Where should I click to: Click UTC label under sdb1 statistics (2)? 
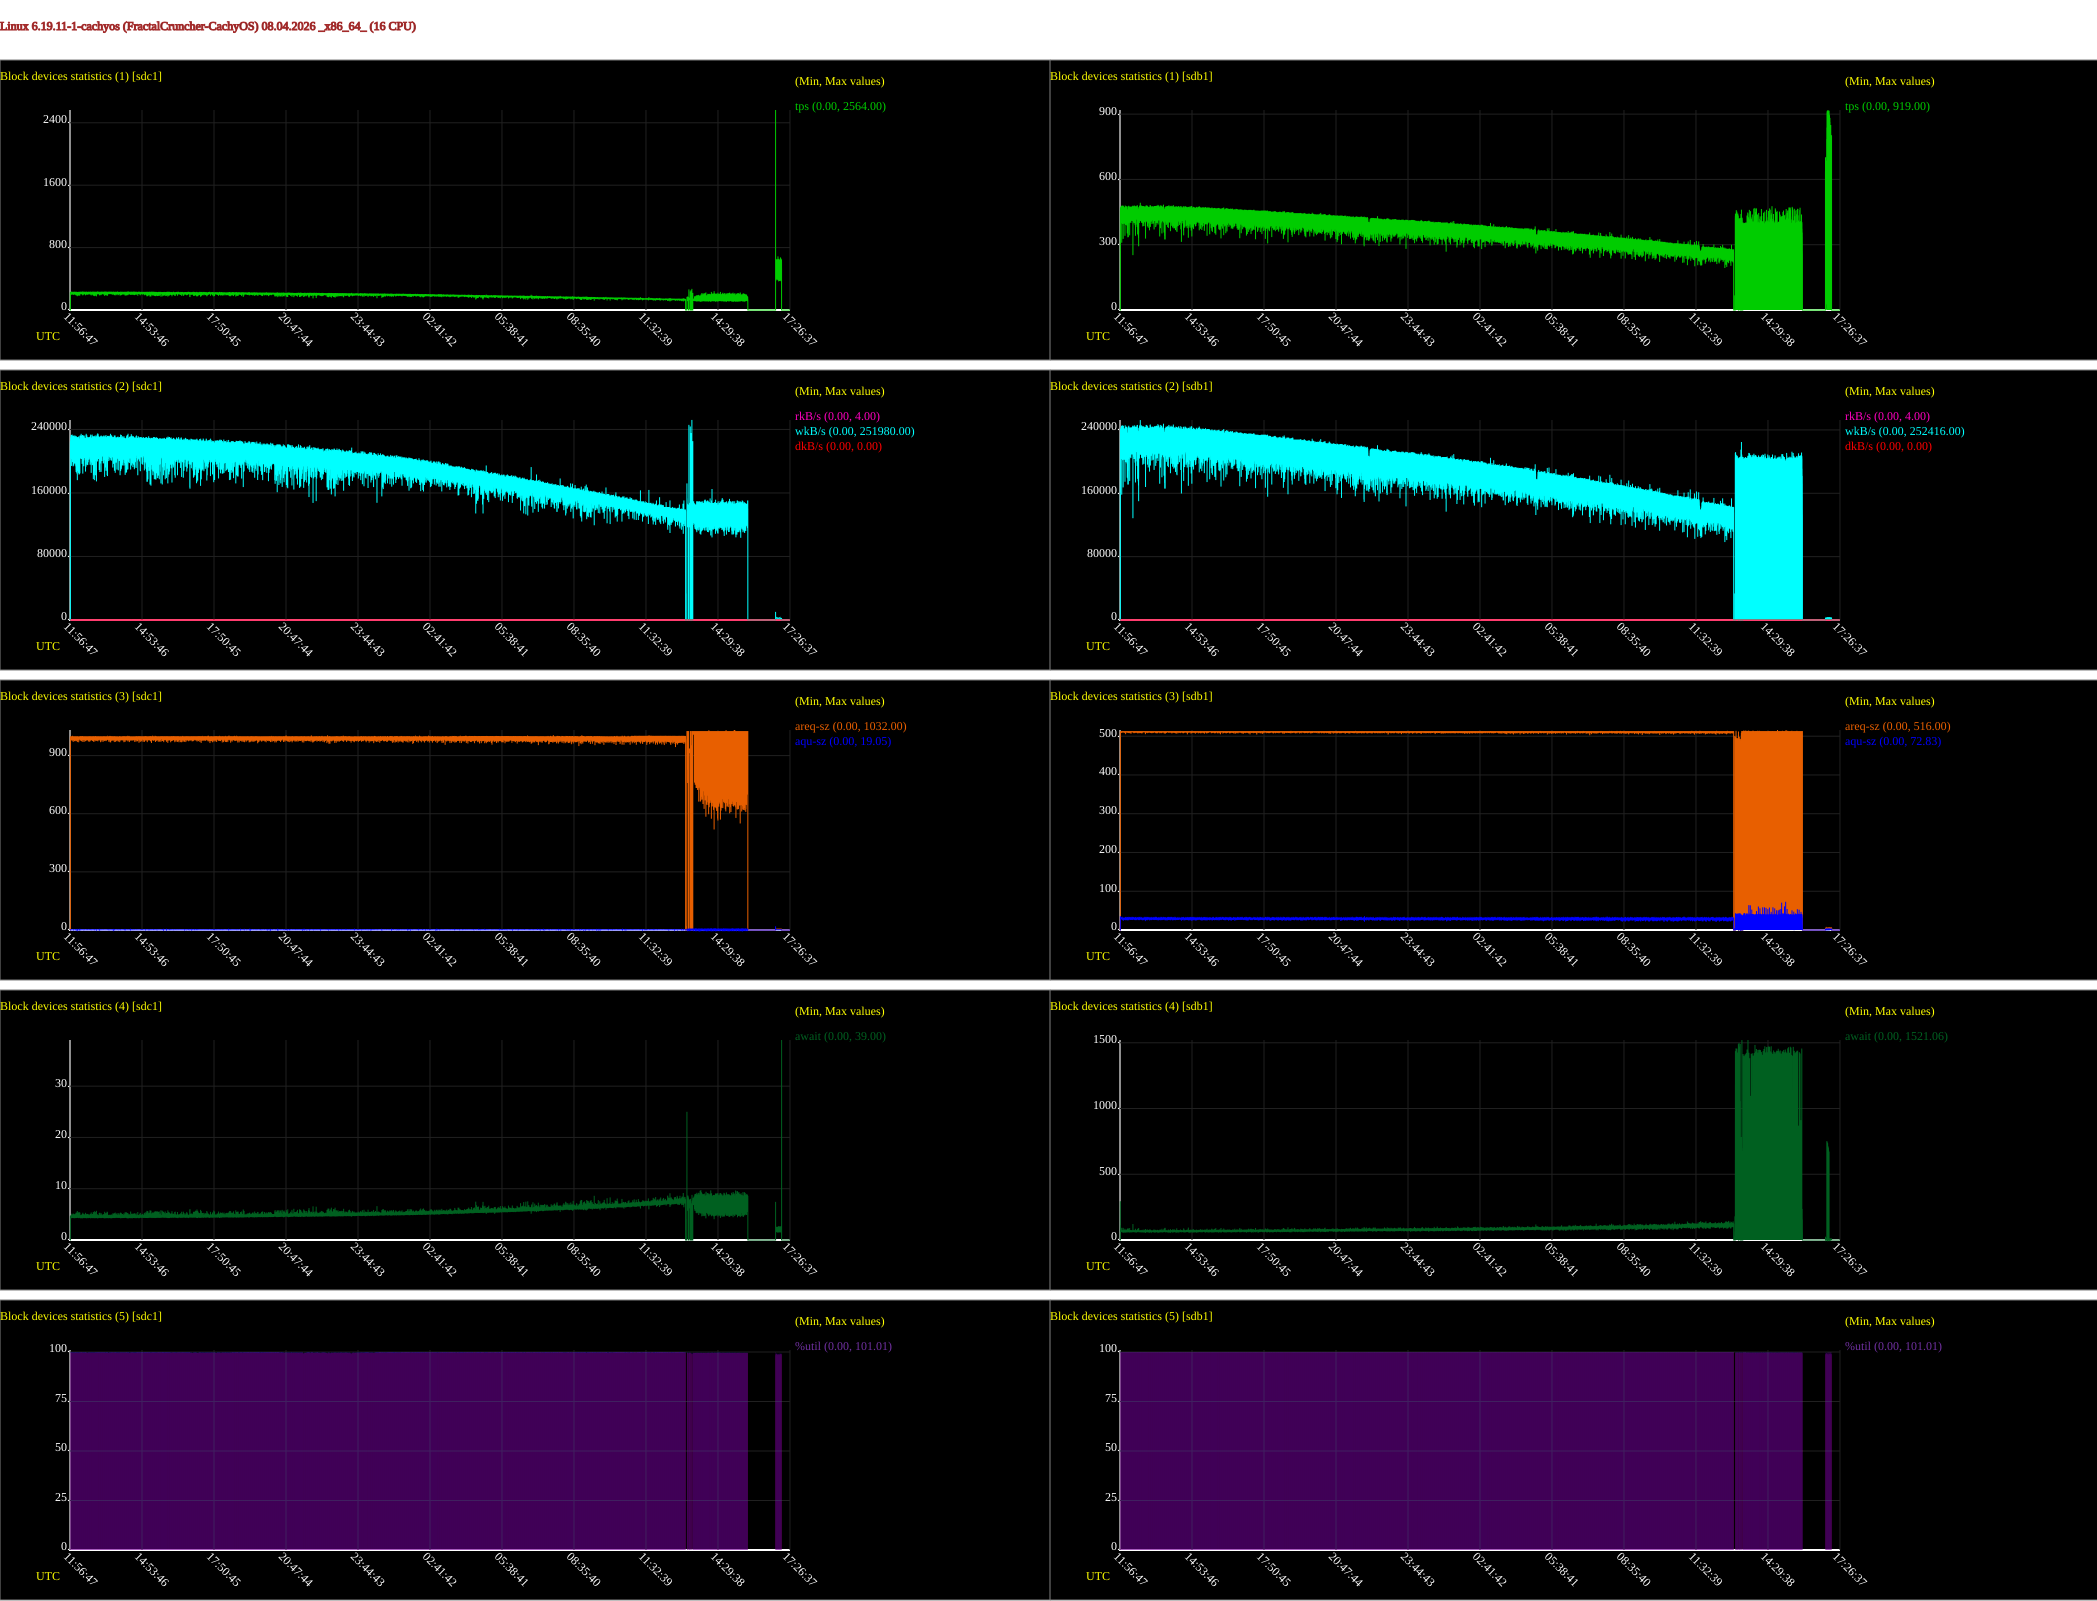coord(1098,646)
